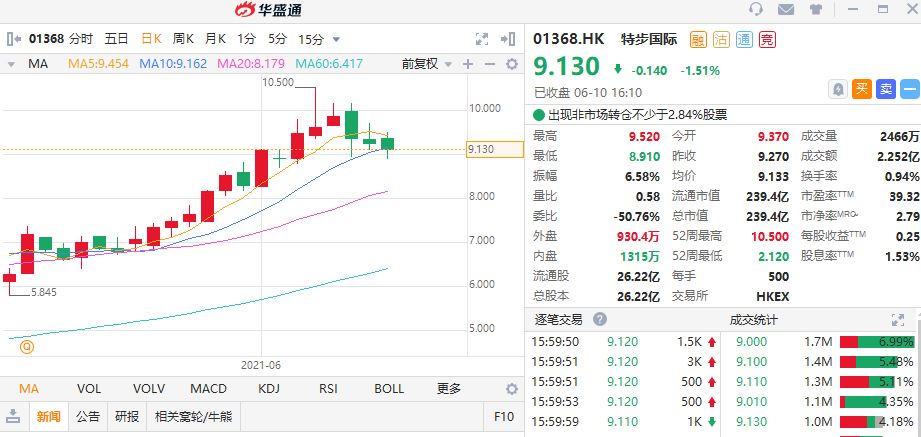Zoom out chart with minus icon
The image size is (921, 437).
click(489, 64)
